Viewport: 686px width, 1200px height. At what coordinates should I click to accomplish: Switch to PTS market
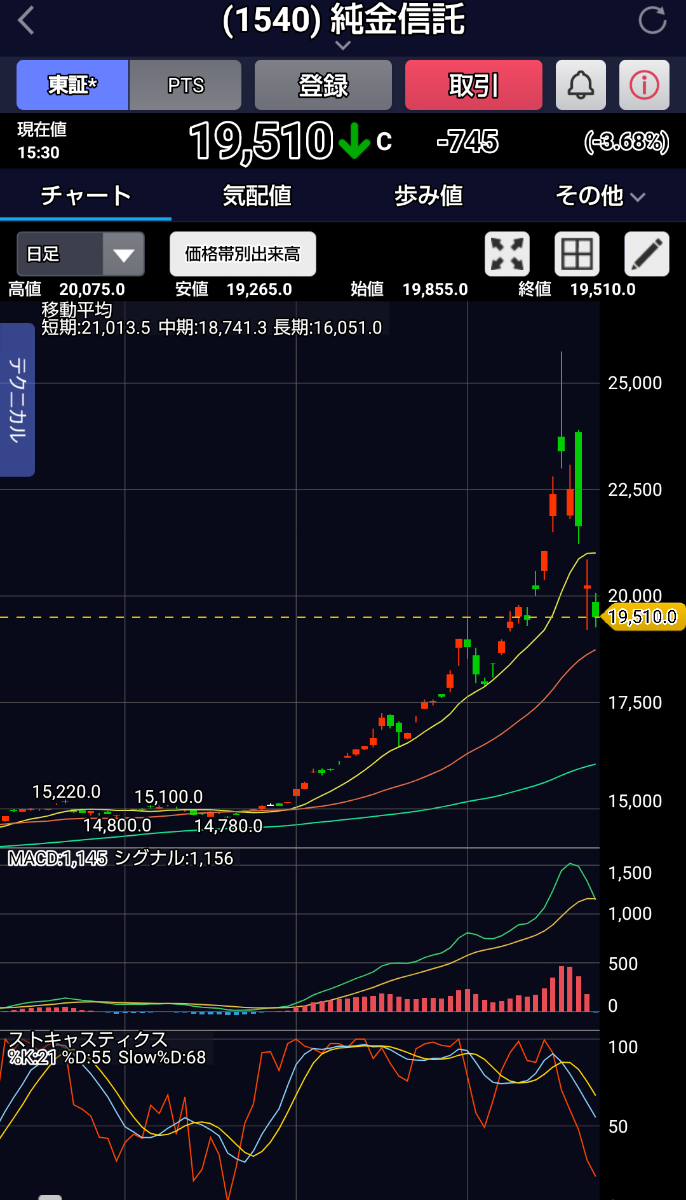coord(186,85)
